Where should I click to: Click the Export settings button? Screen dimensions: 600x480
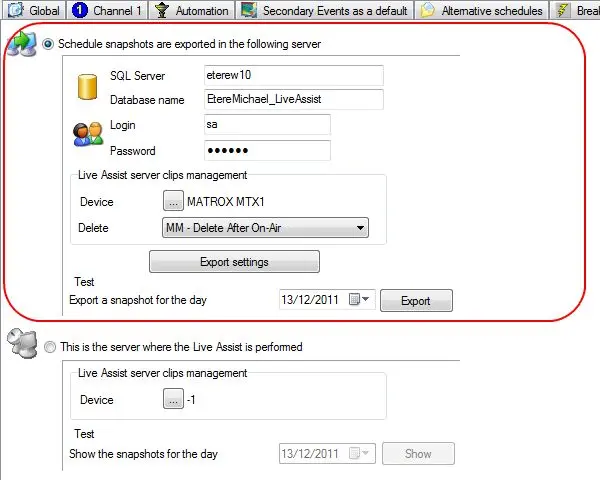click(234, 262)
